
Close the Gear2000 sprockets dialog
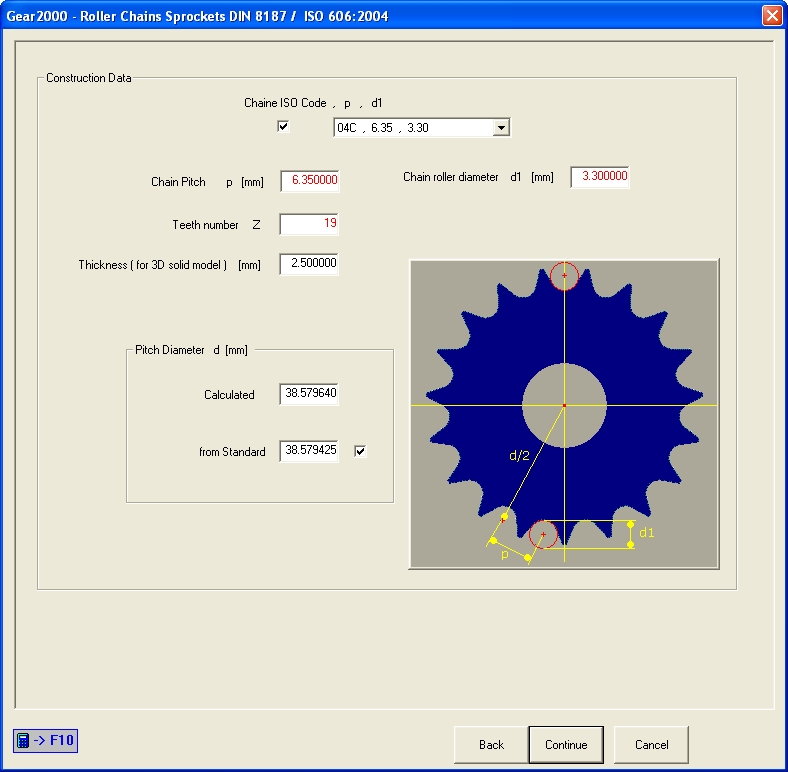(772, 15)
